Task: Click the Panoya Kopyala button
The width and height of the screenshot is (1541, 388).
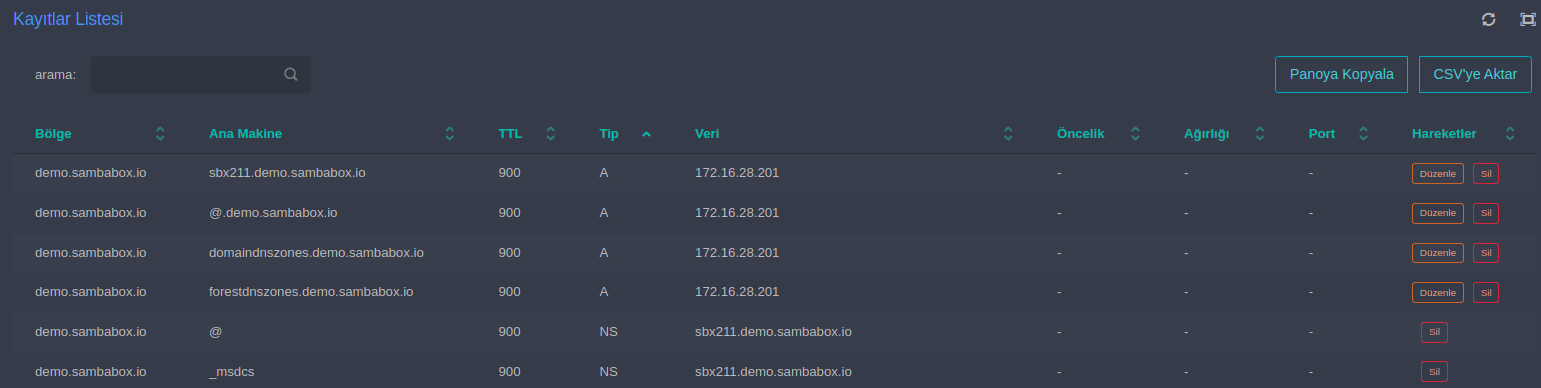Action: pyautogui.click(x=1341, y=74)
